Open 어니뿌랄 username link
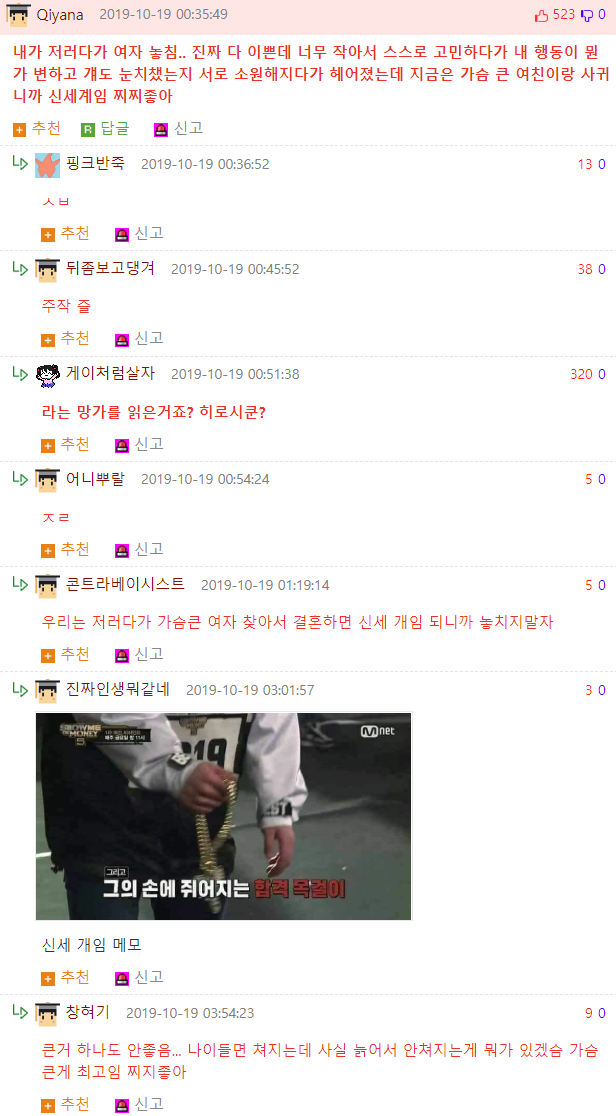Image resolution: width=616 pixels, height=1116 pixels. 95,478
